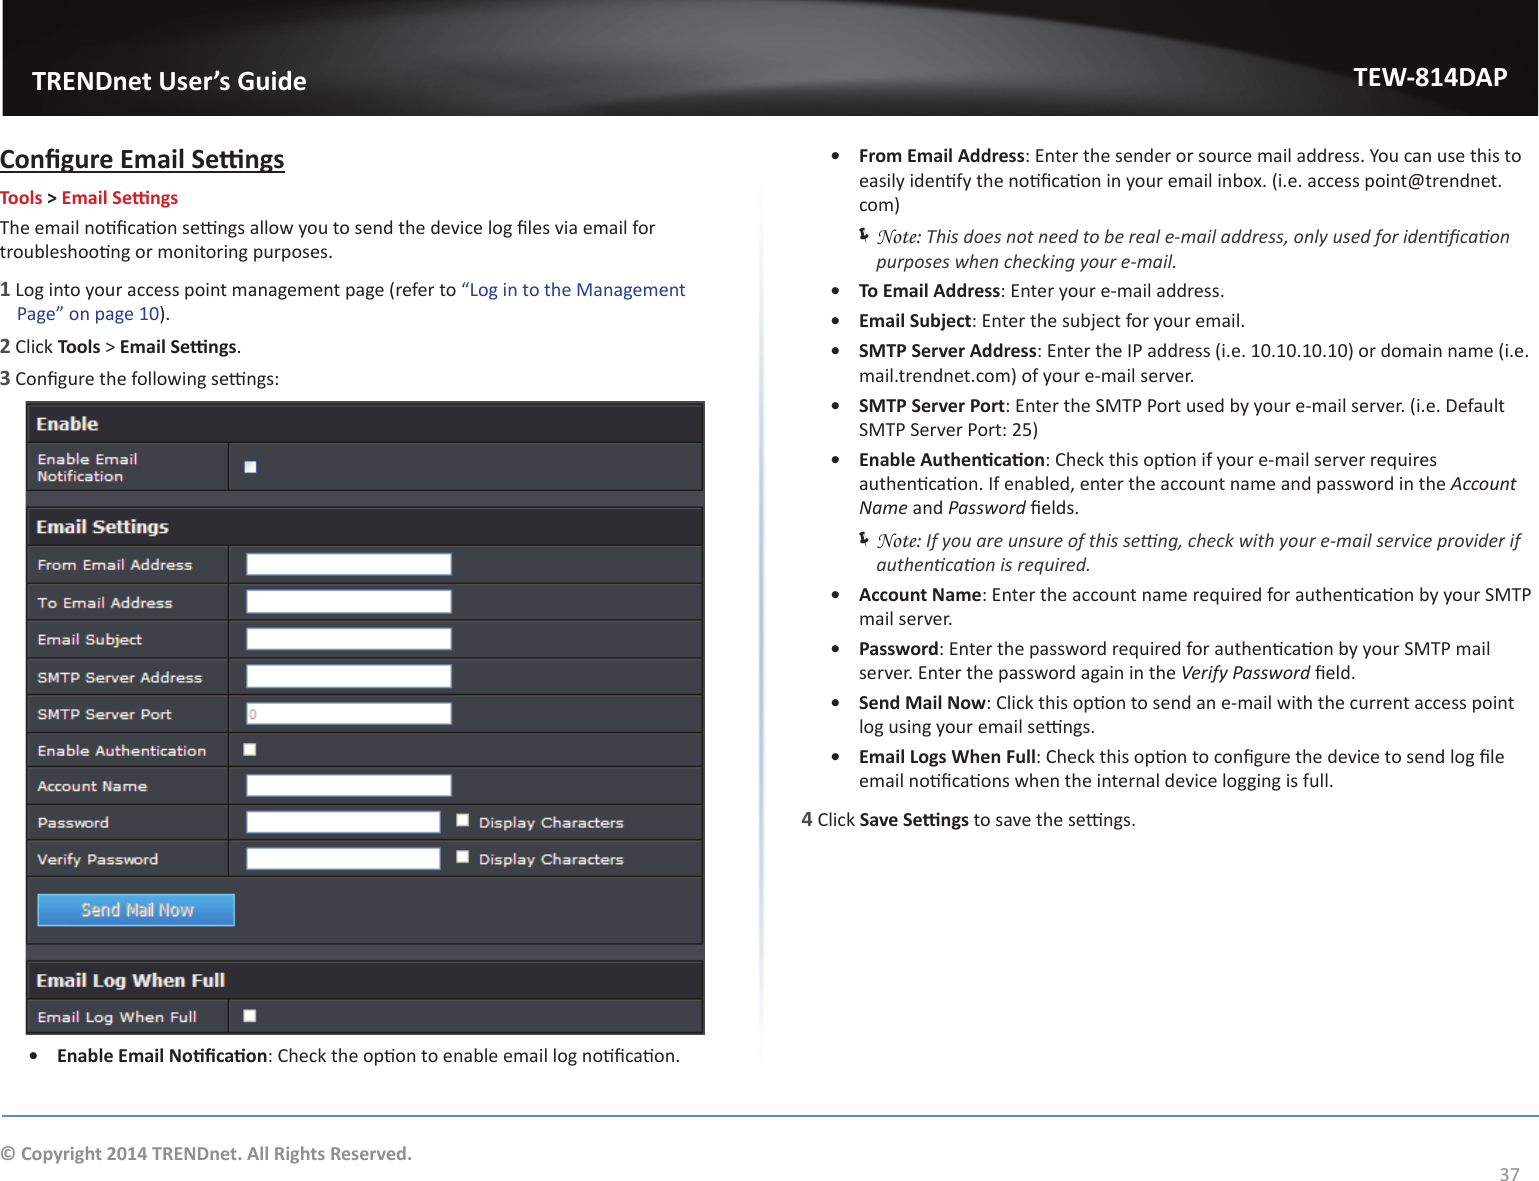
Task: Click the bold SMTP Server Address bullet term
Action: click(947, 351)
